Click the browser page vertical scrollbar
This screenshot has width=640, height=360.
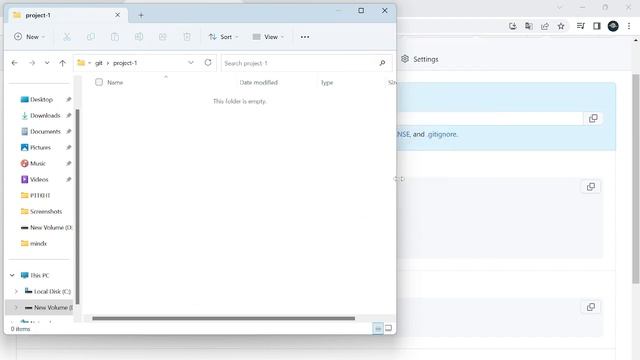pyautogui.click(x=636, y=178)
